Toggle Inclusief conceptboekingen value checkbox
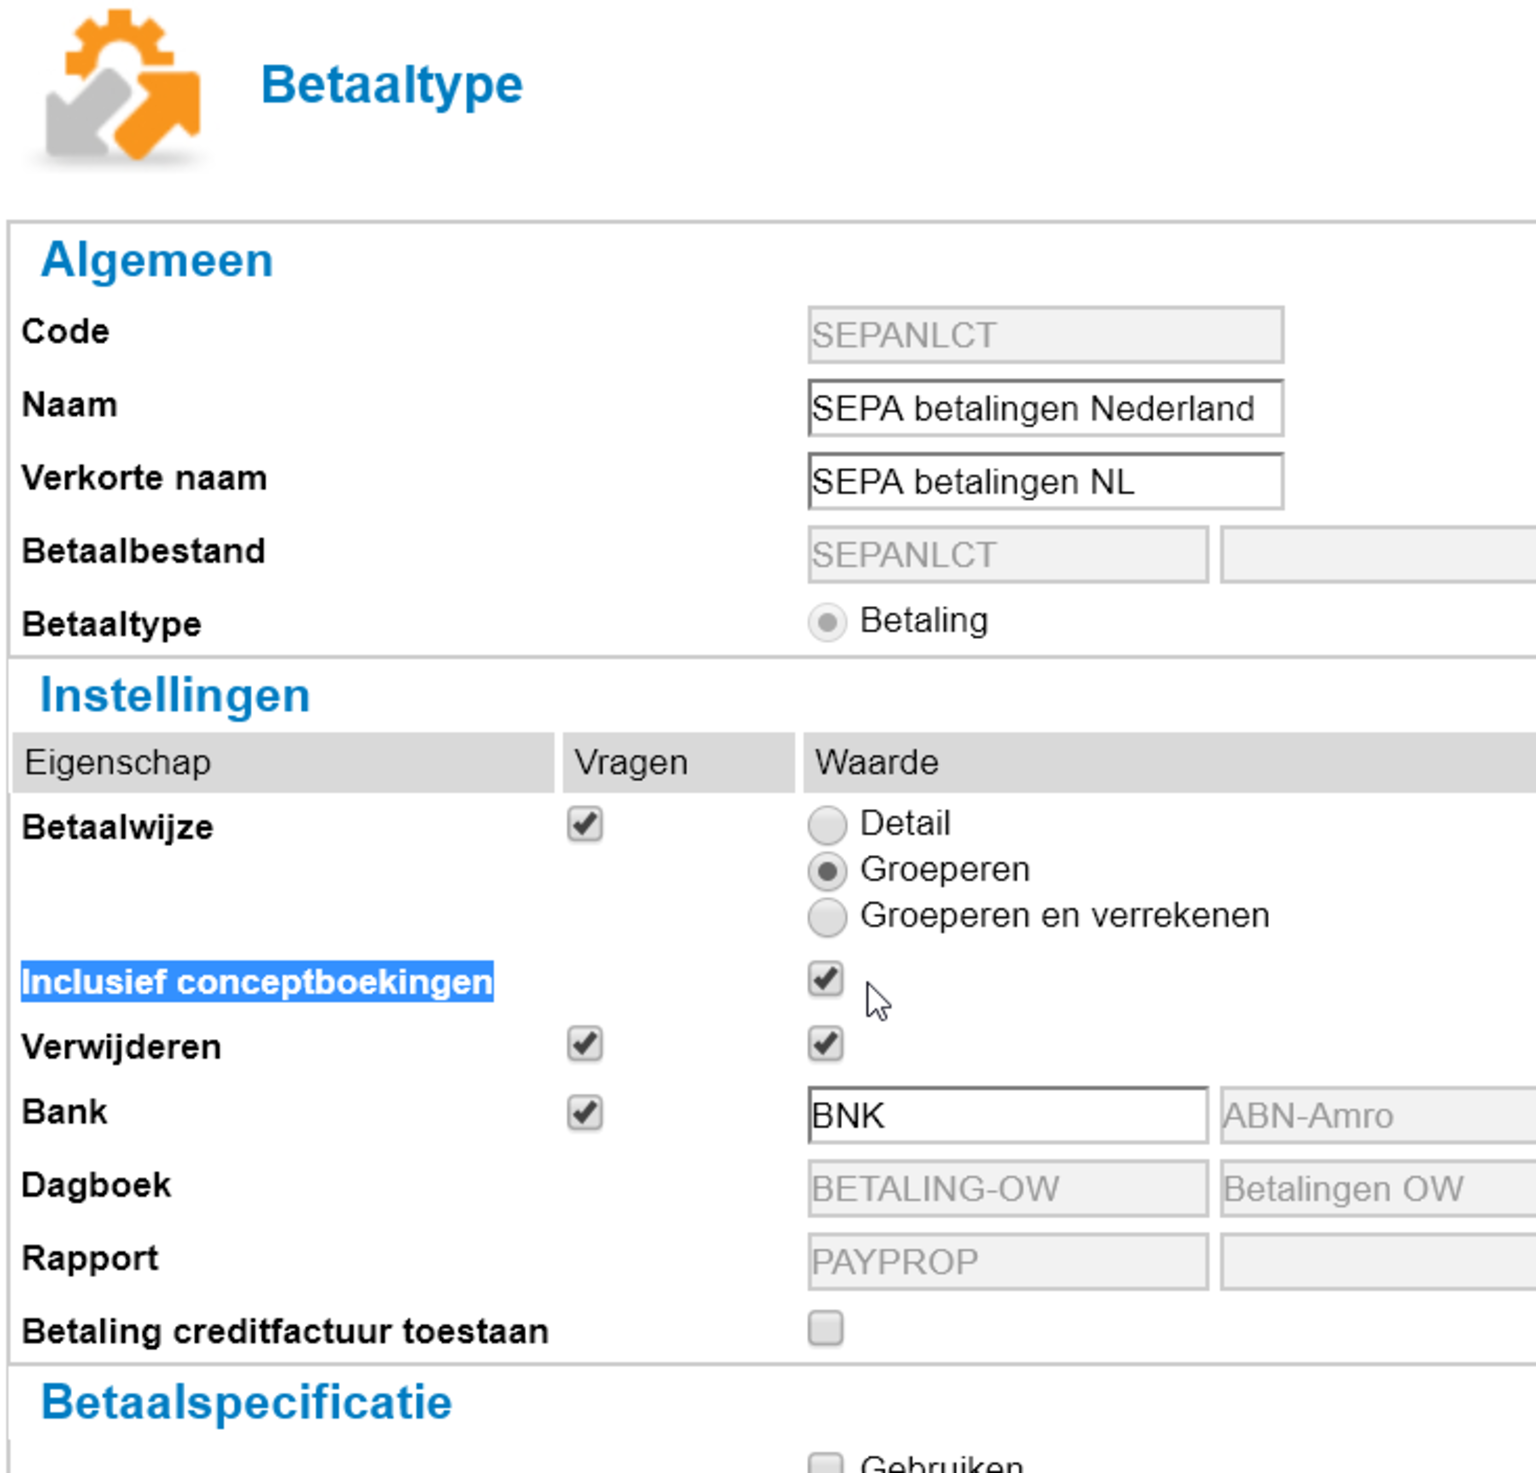This screenshot has height=1473, width=1536. 826,979
